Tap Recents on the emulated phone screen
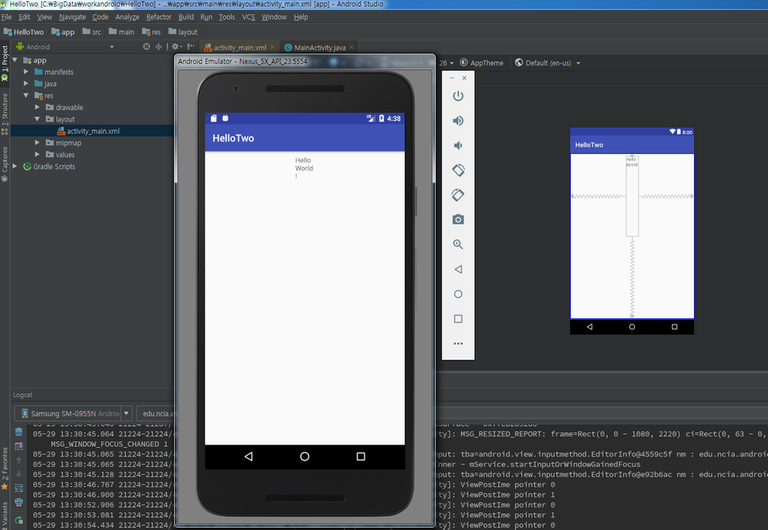Image resolution: width=768 pixels, height=530 pixels. pos(361,457)
